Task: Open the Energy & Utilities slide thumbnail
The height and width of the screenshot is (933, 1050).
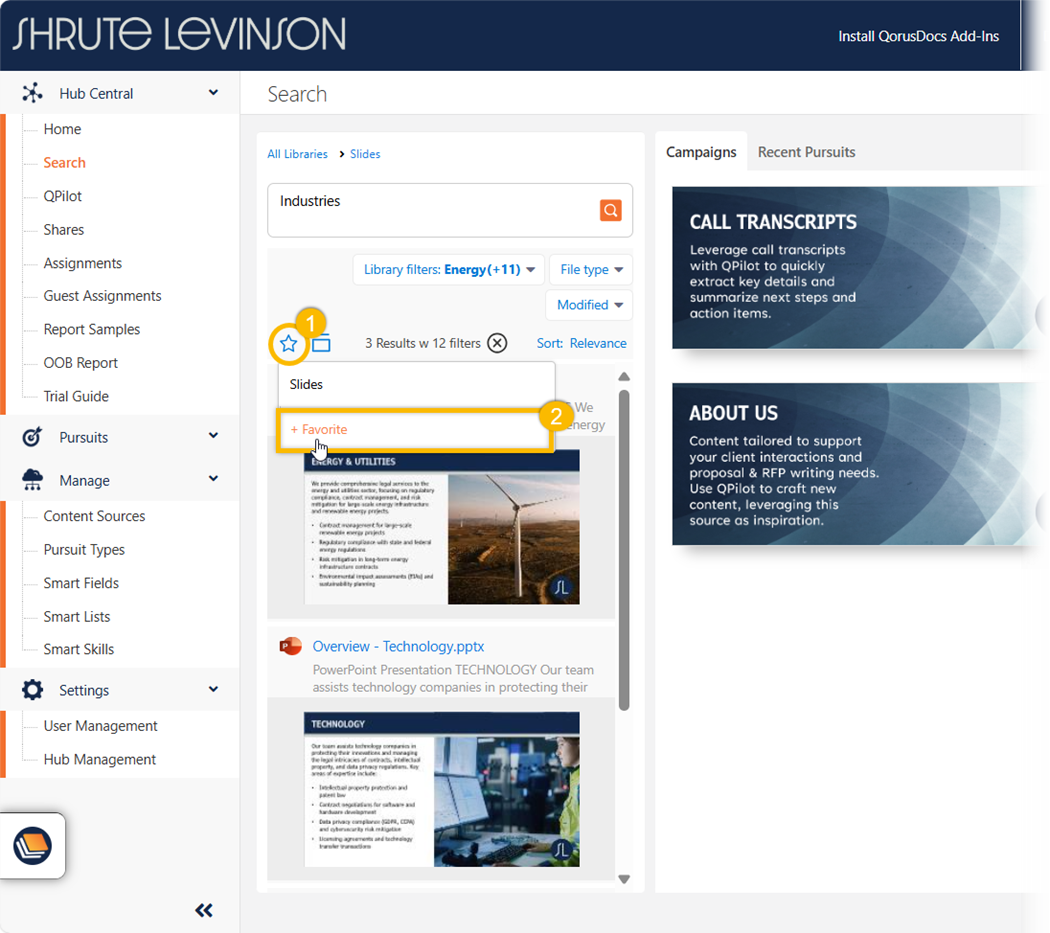Action: pos(442,528)
